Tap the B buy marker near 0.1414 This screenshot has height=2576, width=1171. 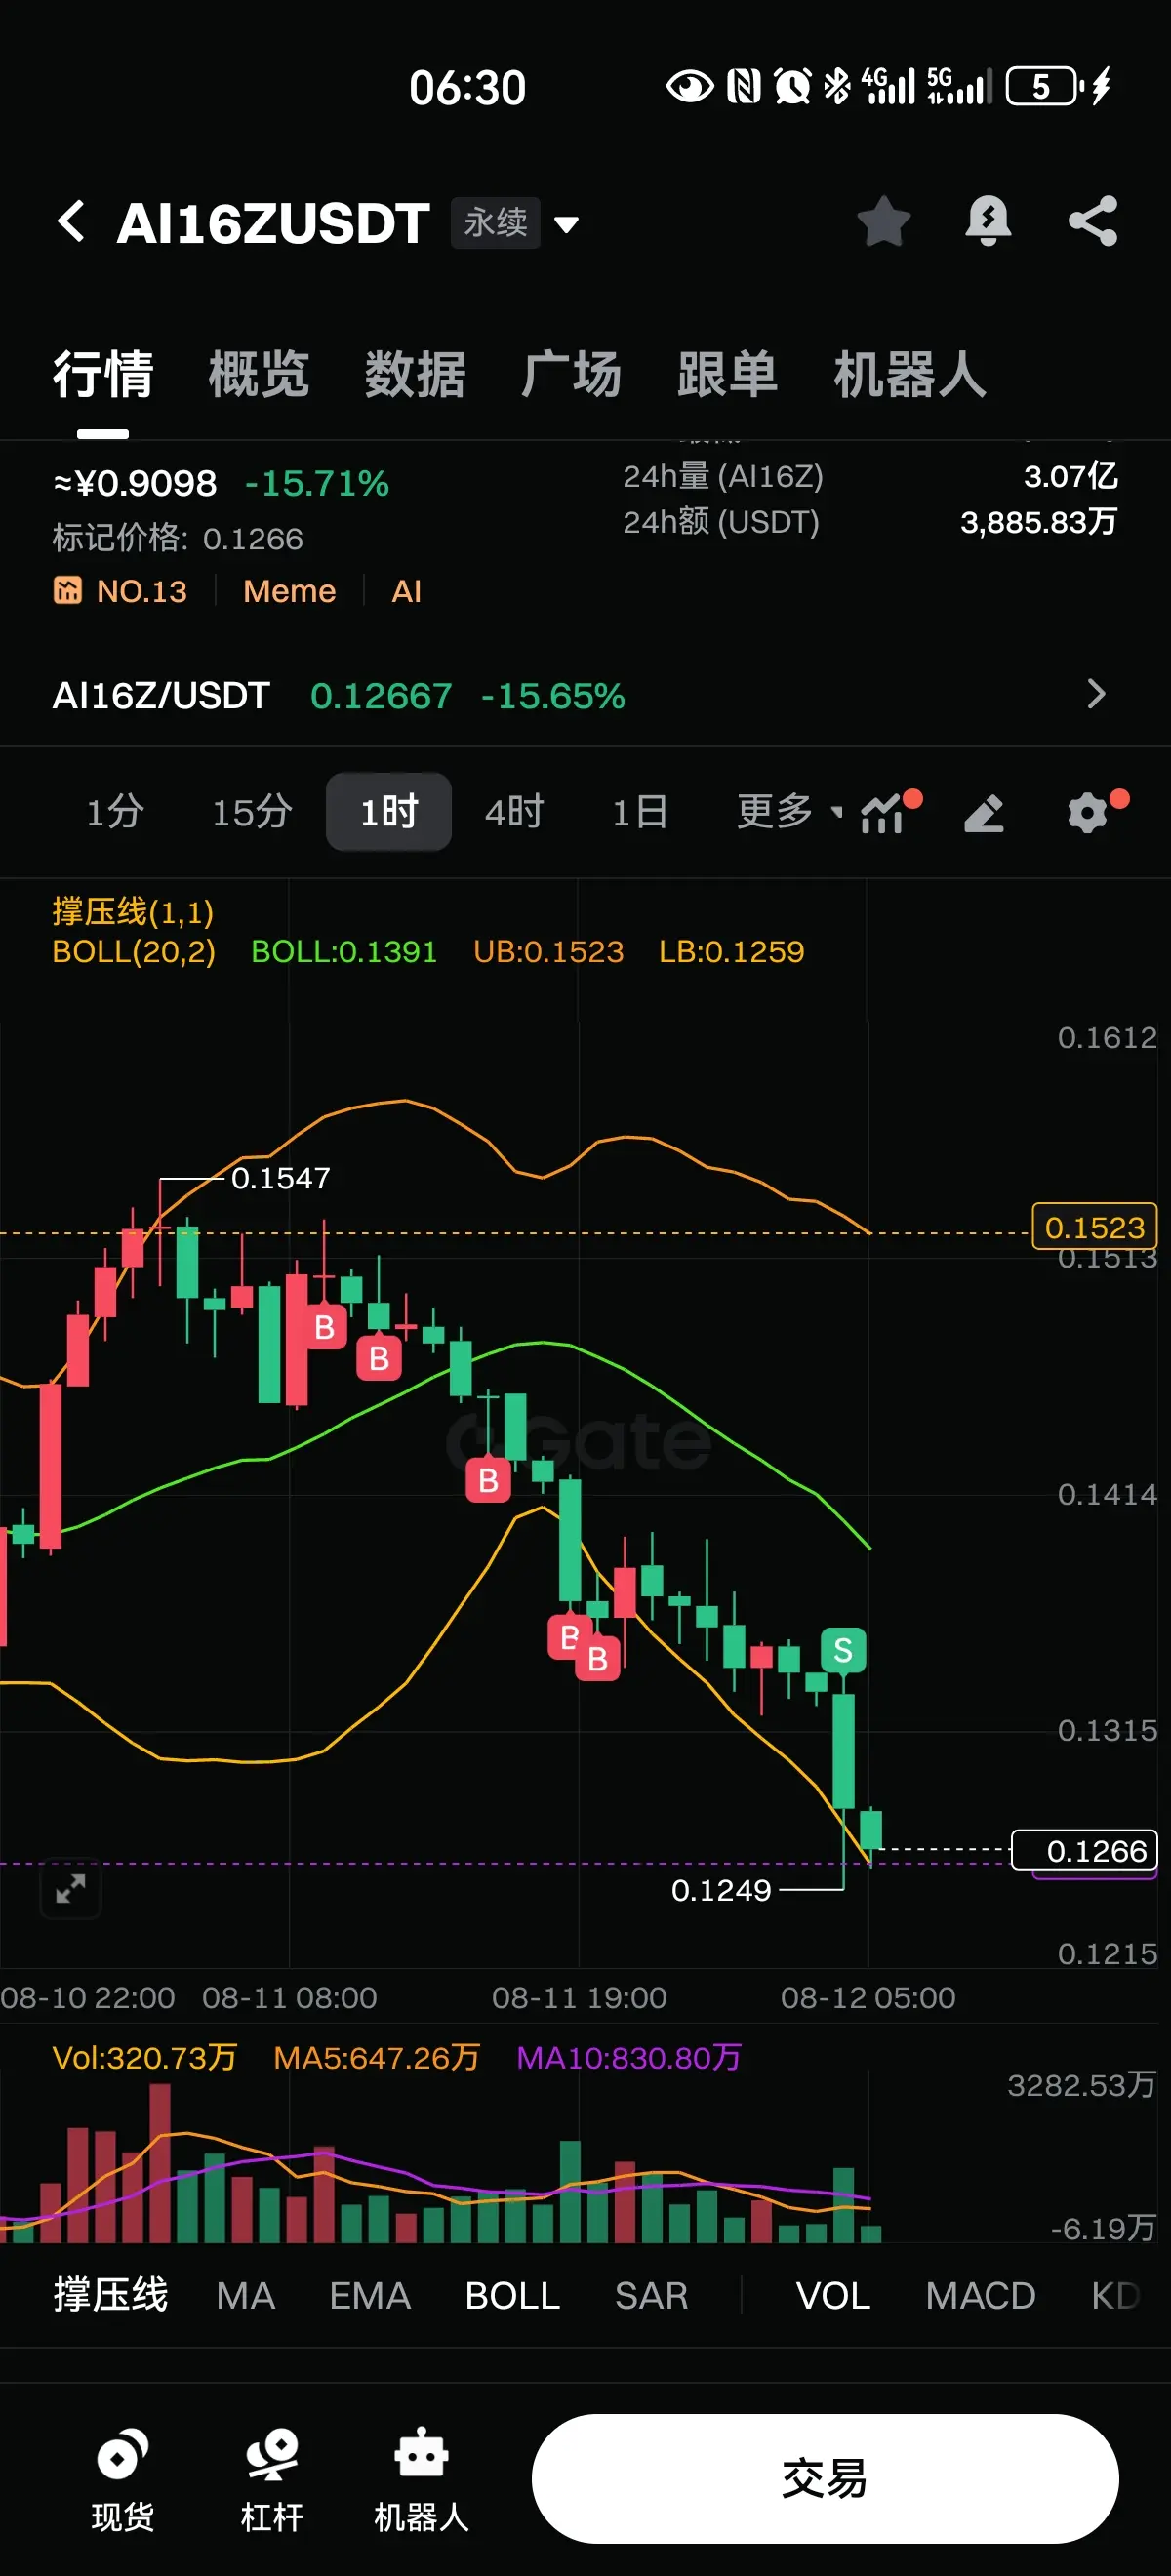(x=488, y=1480)
